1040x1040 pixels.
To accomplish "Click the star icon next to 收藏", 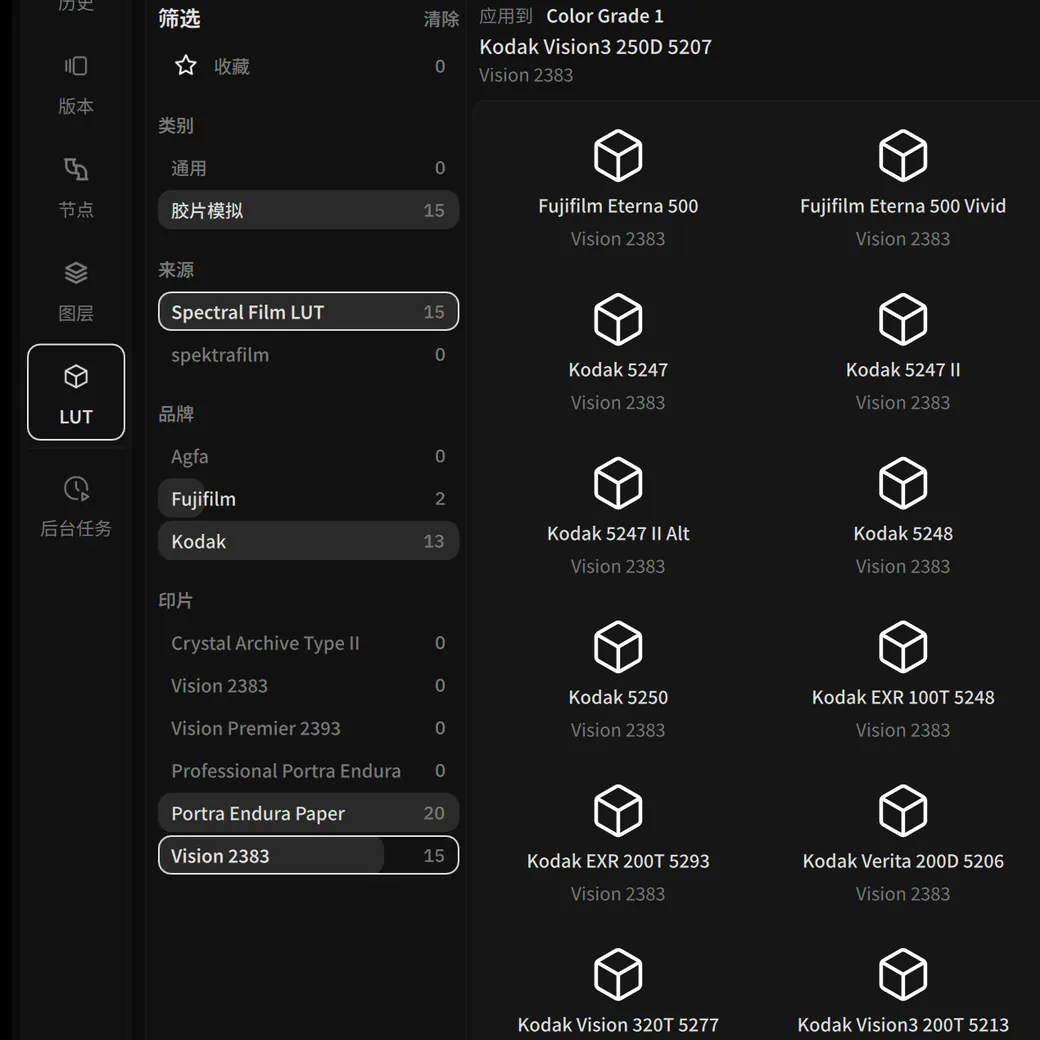I will coord(186,66).
